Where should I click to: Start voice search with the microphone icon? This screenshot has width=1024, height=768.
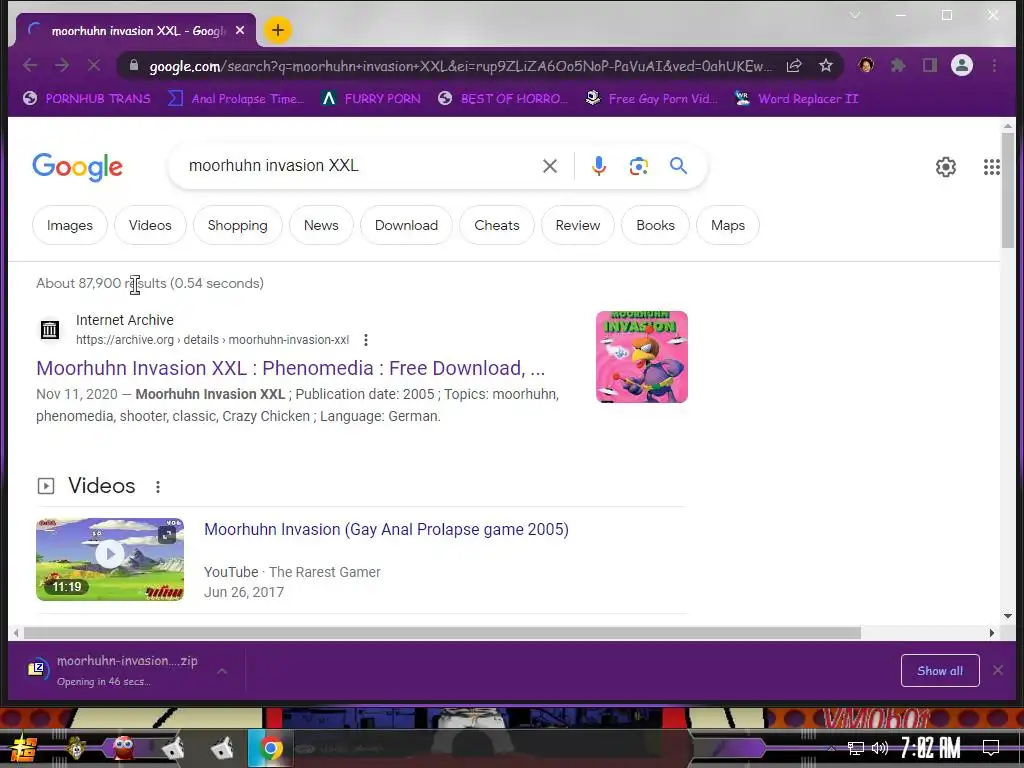(x=598, y=166)
